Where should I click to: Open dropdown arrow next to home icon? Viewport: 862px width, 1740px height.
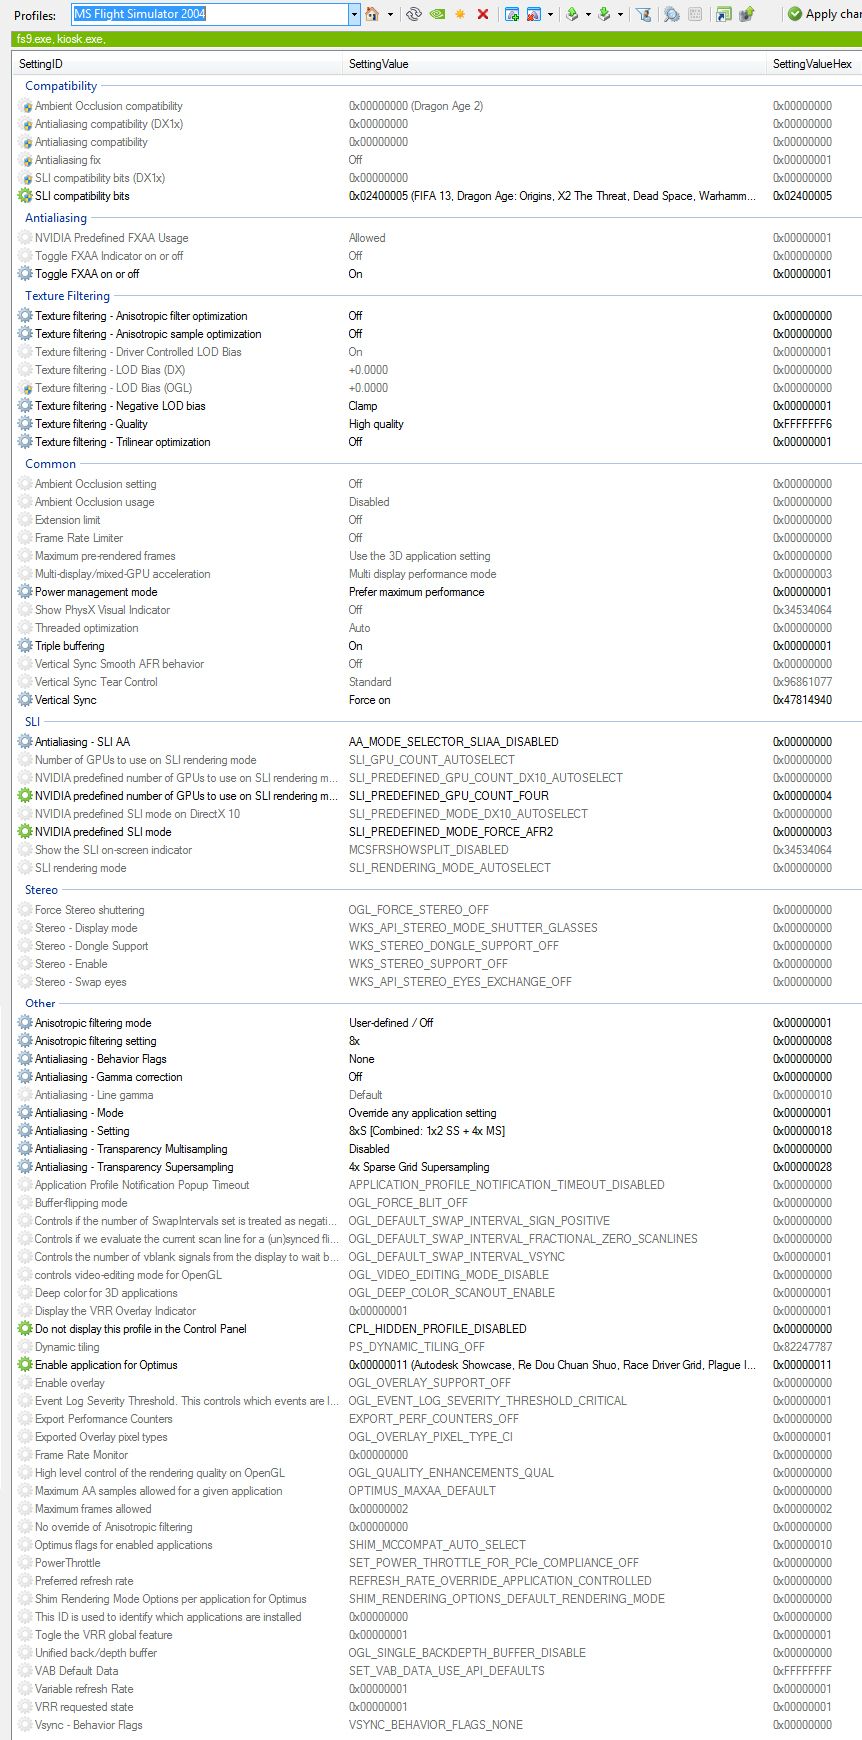point(390,14)
